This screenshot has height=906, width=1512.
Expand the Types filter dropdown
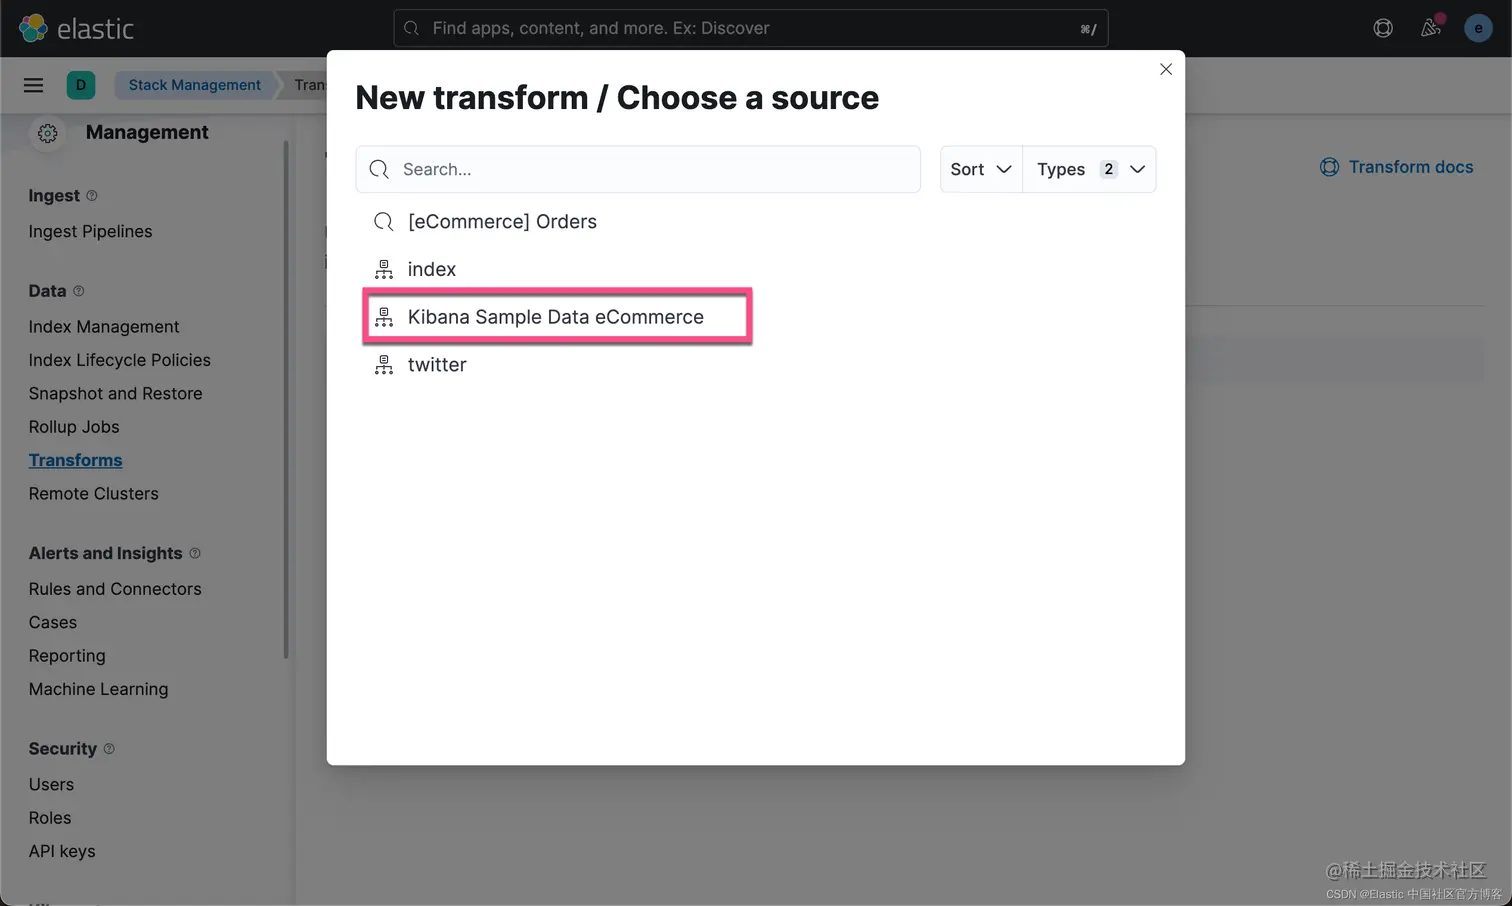[1090, 169]
